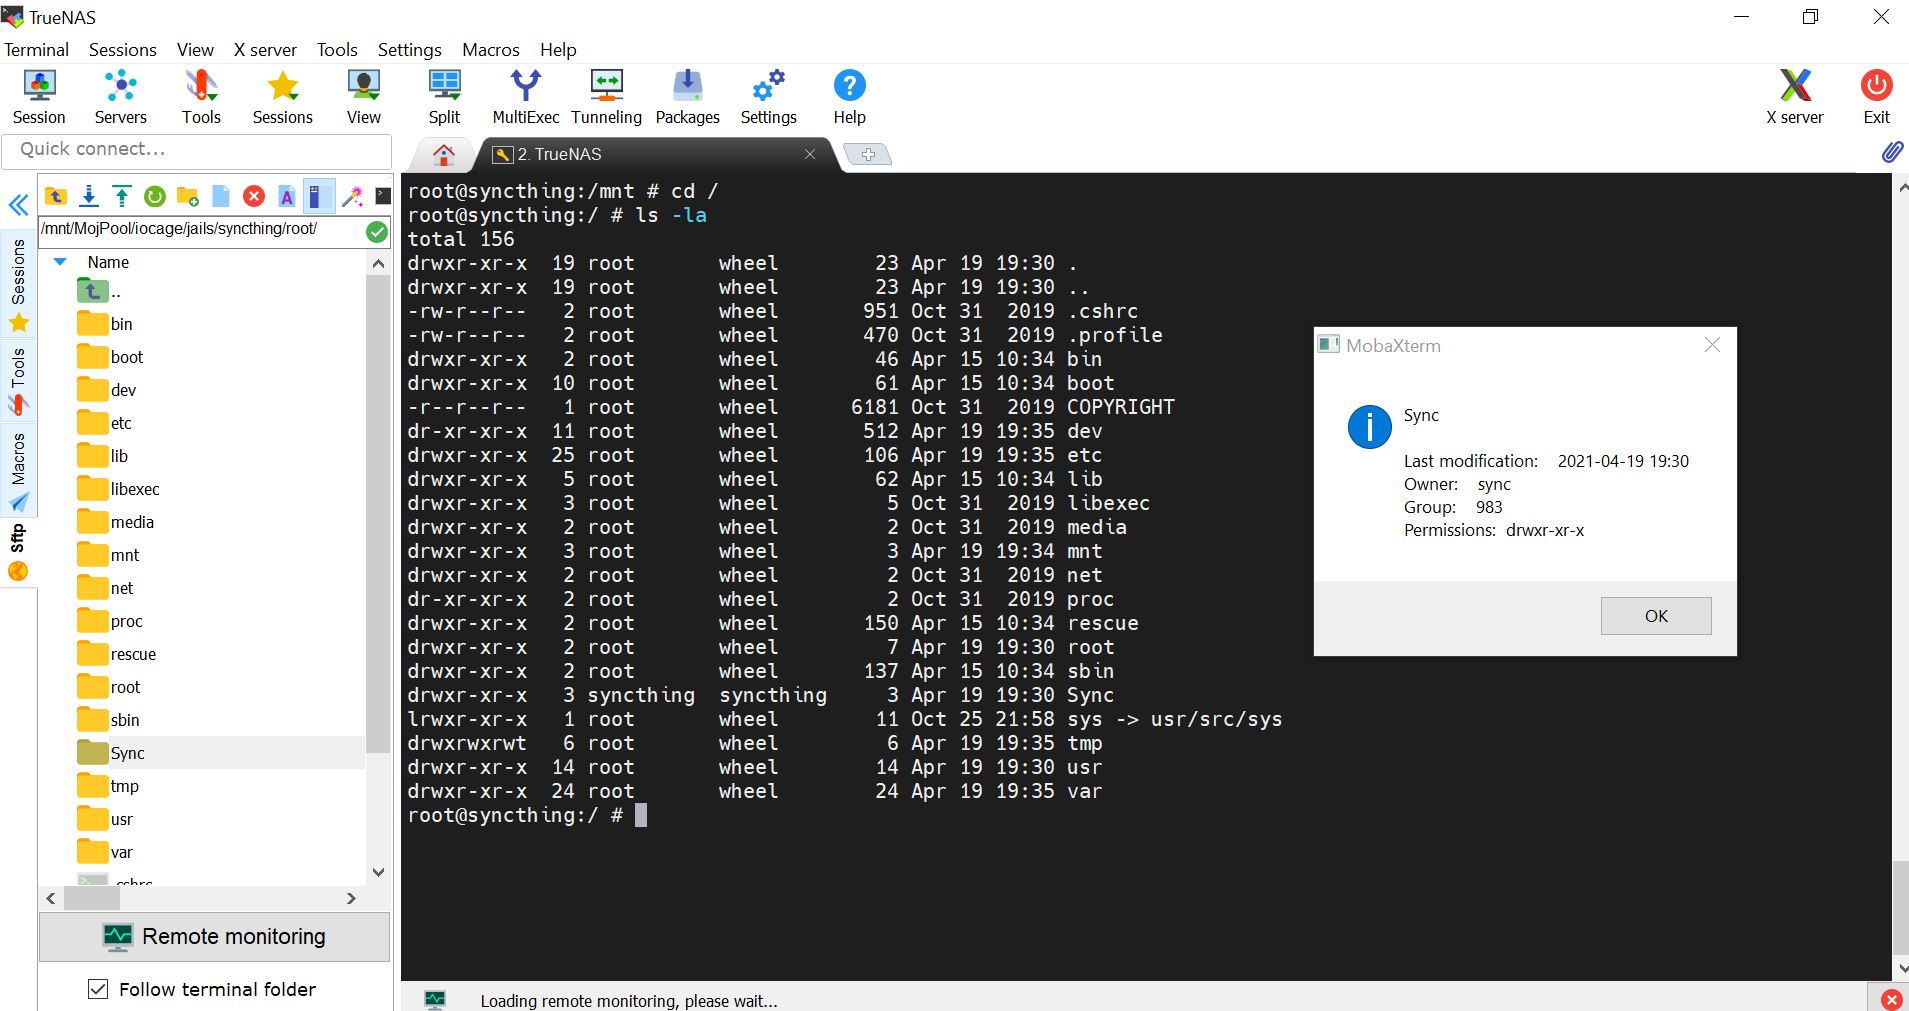Toggle hidden files display in SFTP toolbar

click(x=319, y=196)
